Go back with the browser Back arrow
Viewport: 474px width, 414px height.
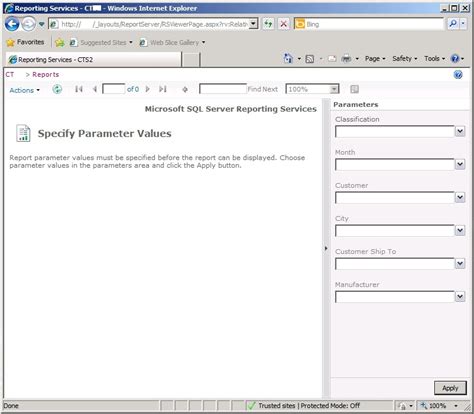point(12,24)
